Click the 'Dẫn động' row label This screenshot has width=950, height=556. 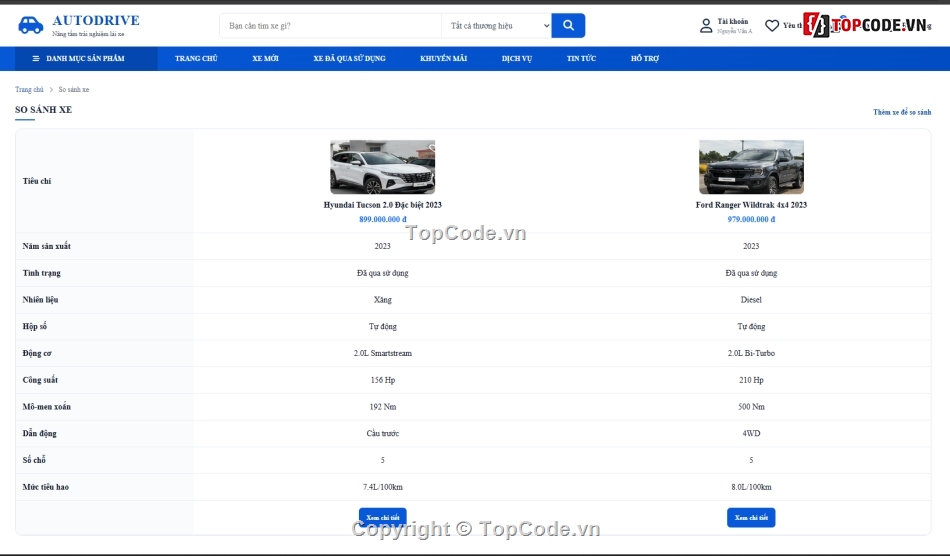[39, 434]
